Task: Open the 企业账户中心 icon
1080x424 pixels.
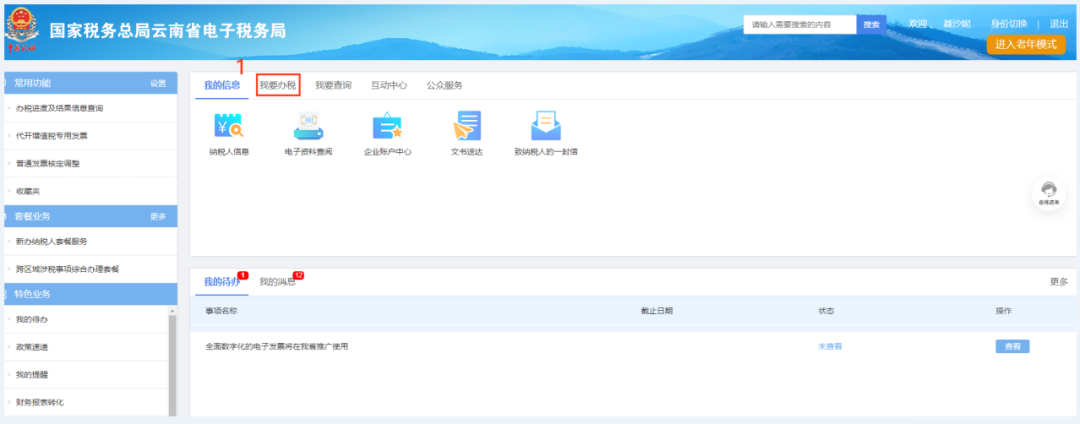Action: pyautogui.click(x=387, y=127)
